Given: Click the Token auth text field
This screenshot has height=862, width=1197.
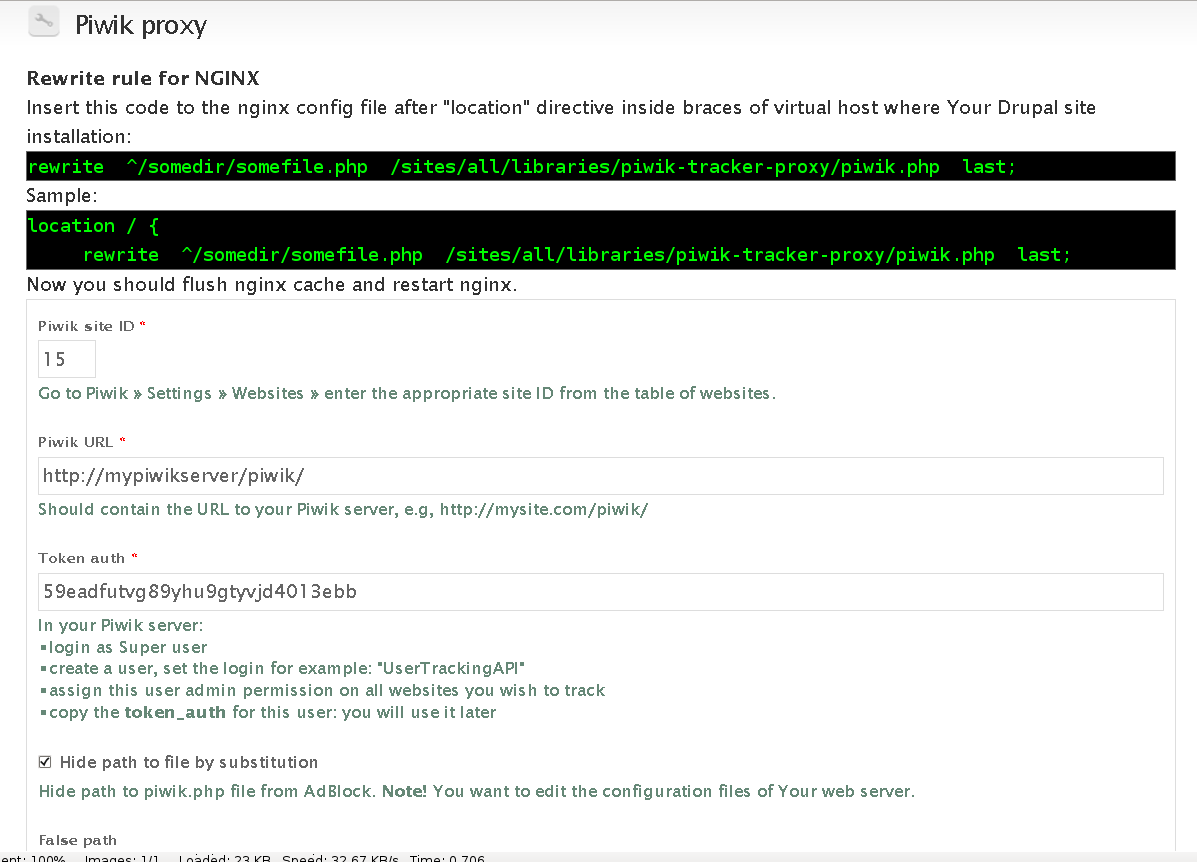Looking at the screenshot, I should 601,592.
